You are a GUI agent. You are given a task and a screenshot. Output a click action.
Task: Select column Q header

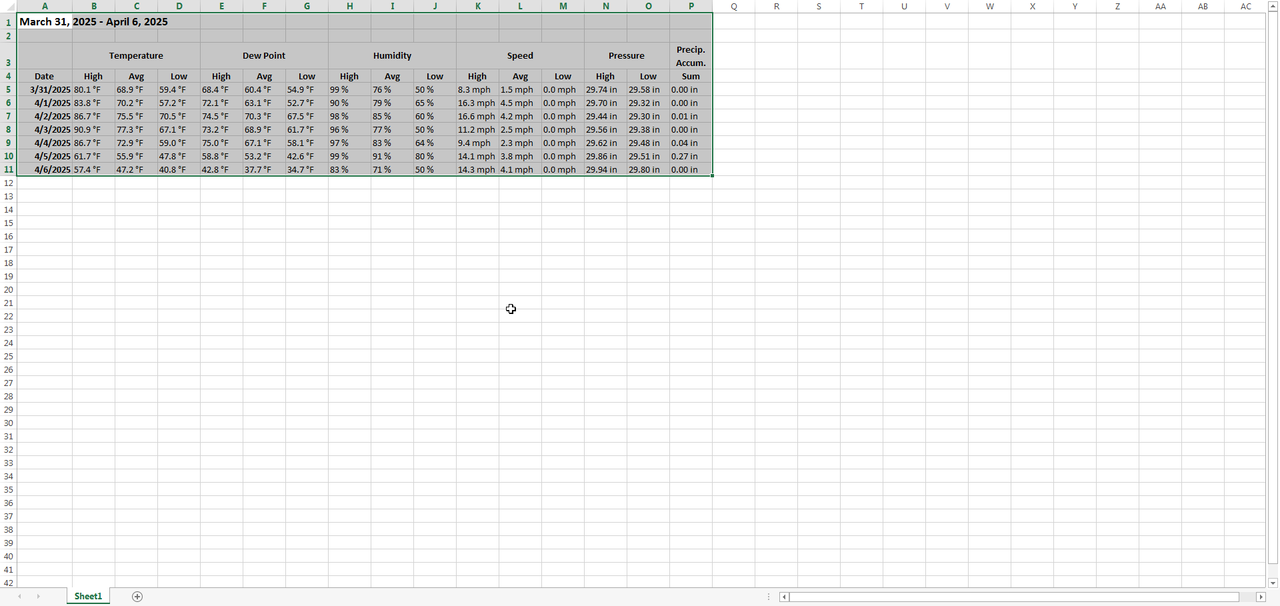tap(734, 6)
